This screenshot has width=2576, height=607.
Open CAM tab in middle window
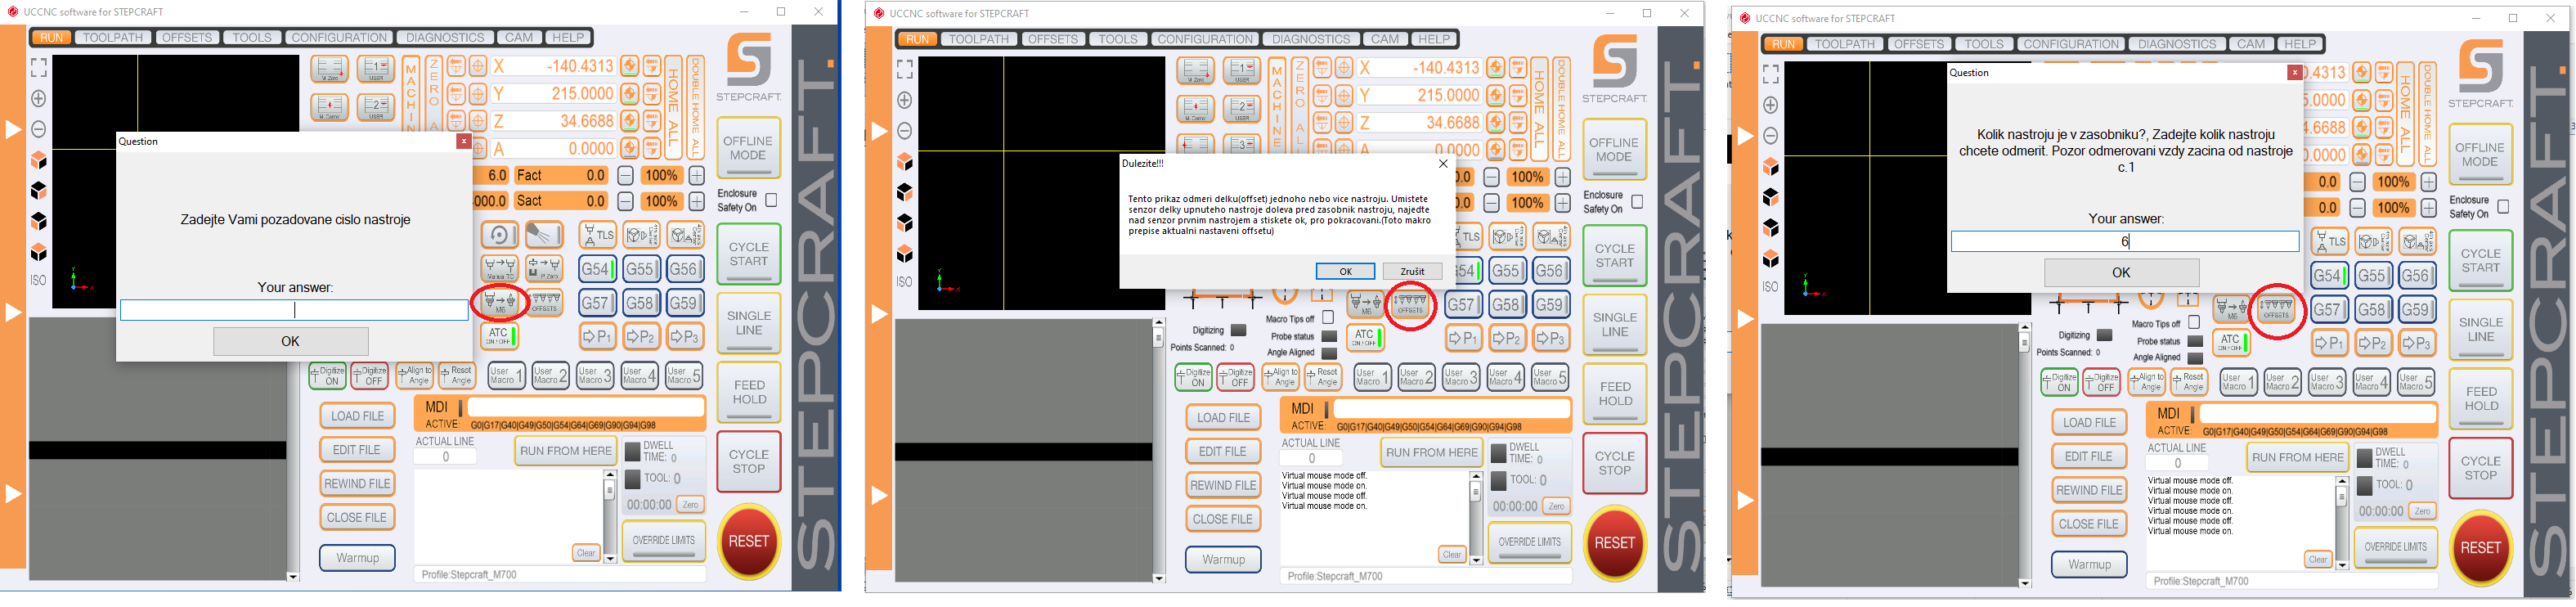(1385, 39)
